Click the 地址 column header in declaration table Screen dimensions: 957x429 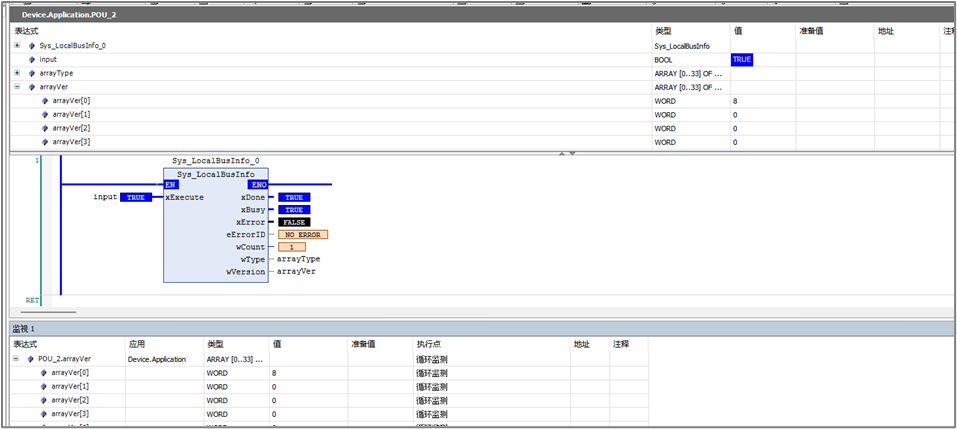click(x=886, y=31)
